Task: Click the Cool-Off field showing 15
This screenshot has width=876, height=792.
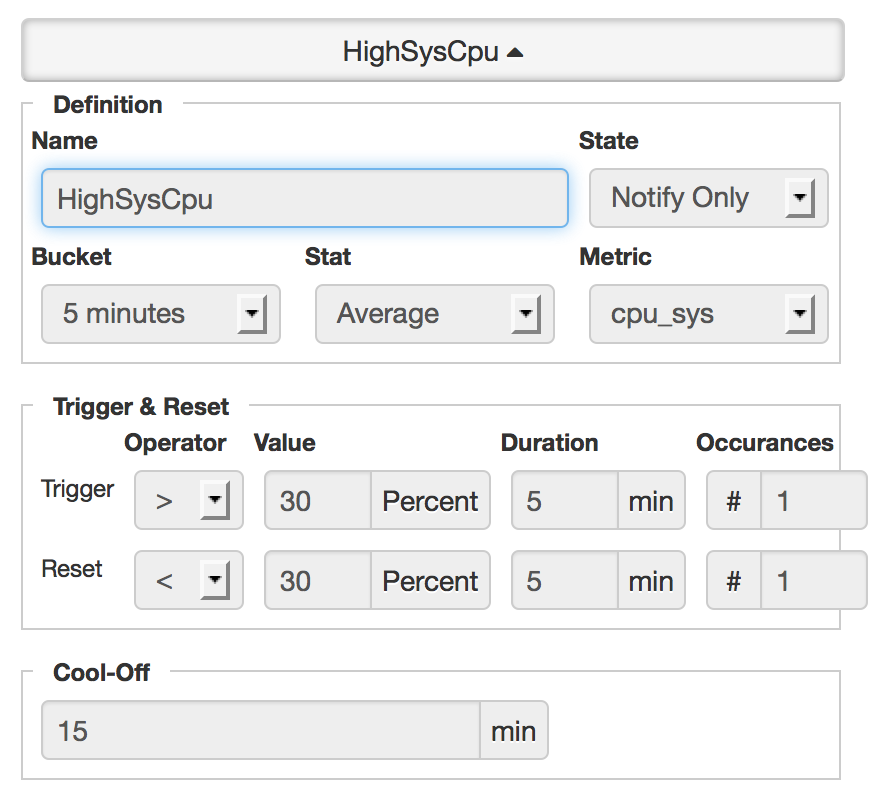Action: [260, 730]
